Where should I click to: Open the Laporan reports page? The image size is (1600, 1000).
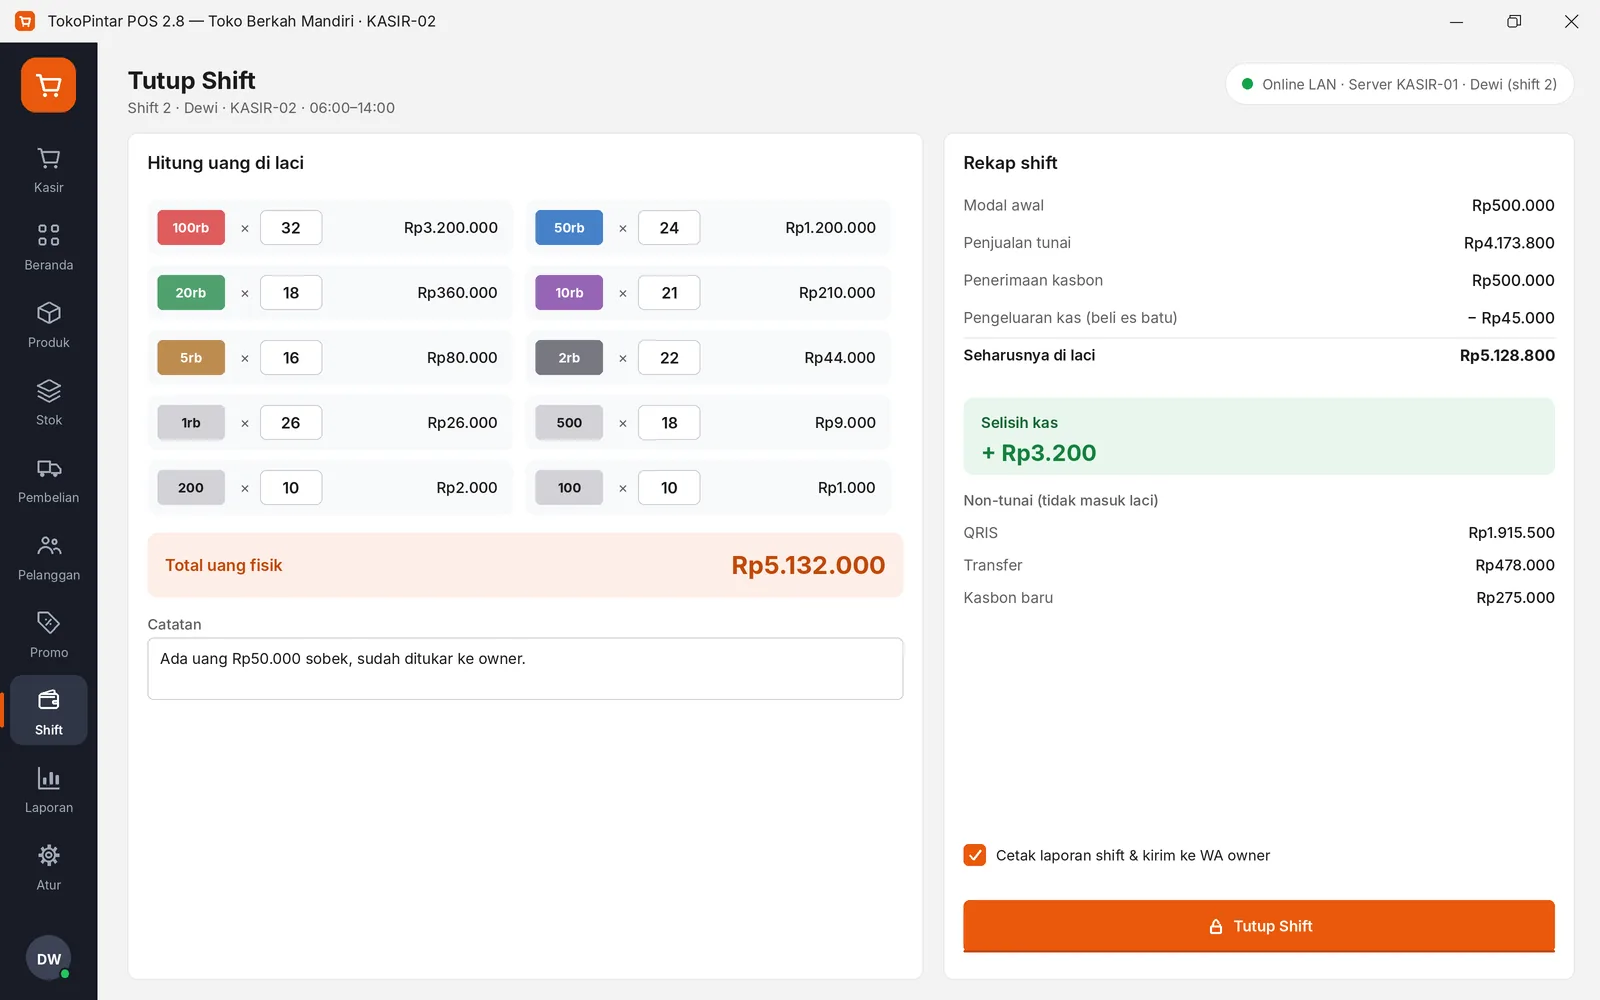tap(48, 791)
